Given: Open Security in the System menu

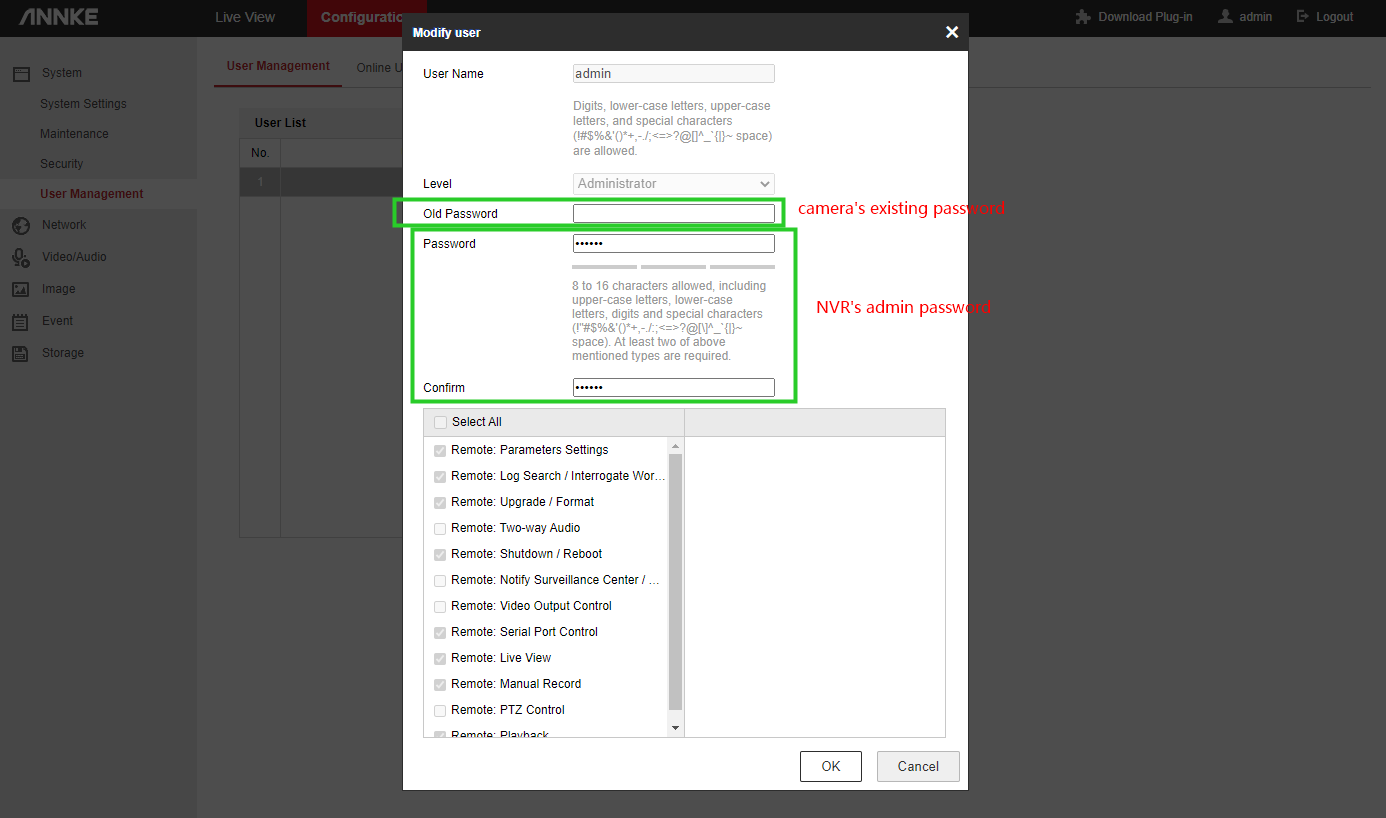Looking at the screenshot, I should [62, 164].
